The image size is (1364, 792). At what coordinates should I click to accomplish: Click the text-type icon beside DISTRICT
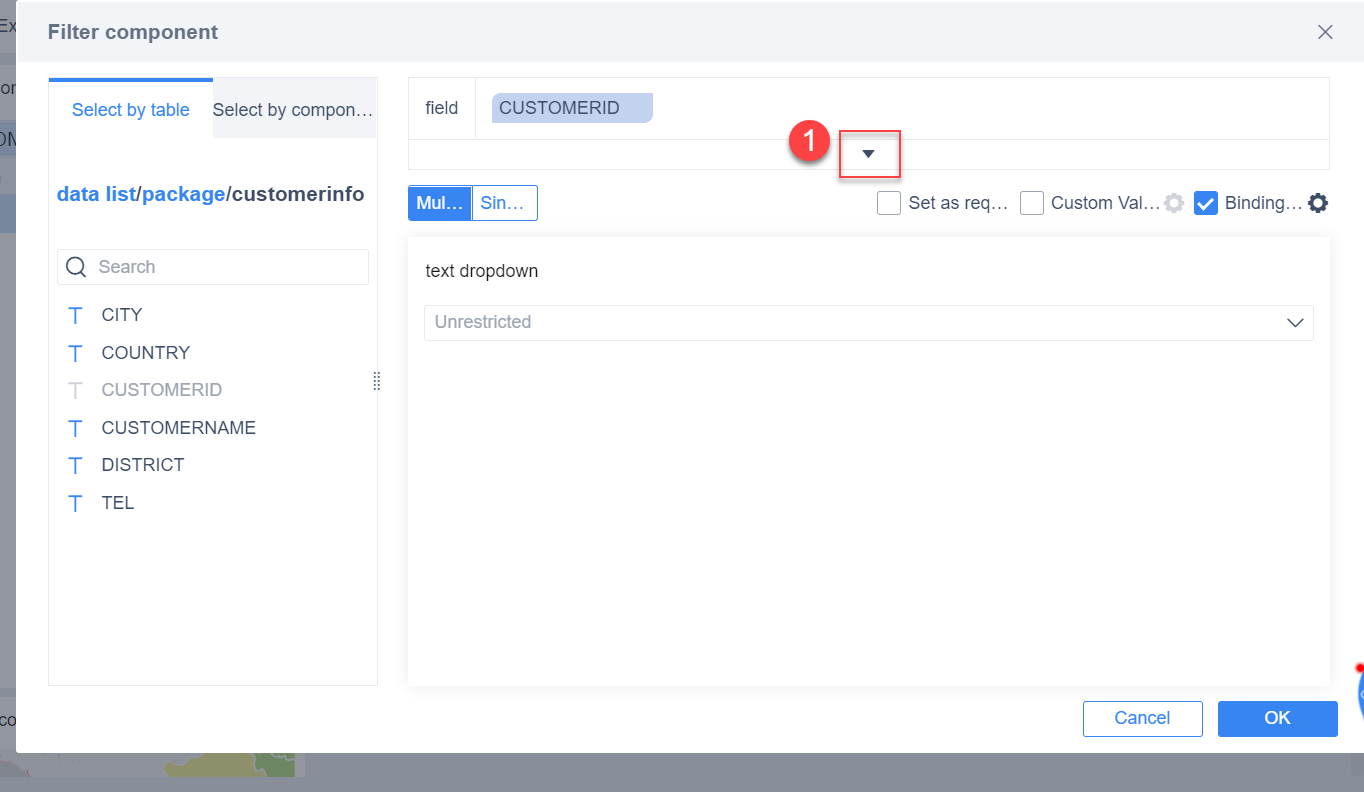[75, 465]
